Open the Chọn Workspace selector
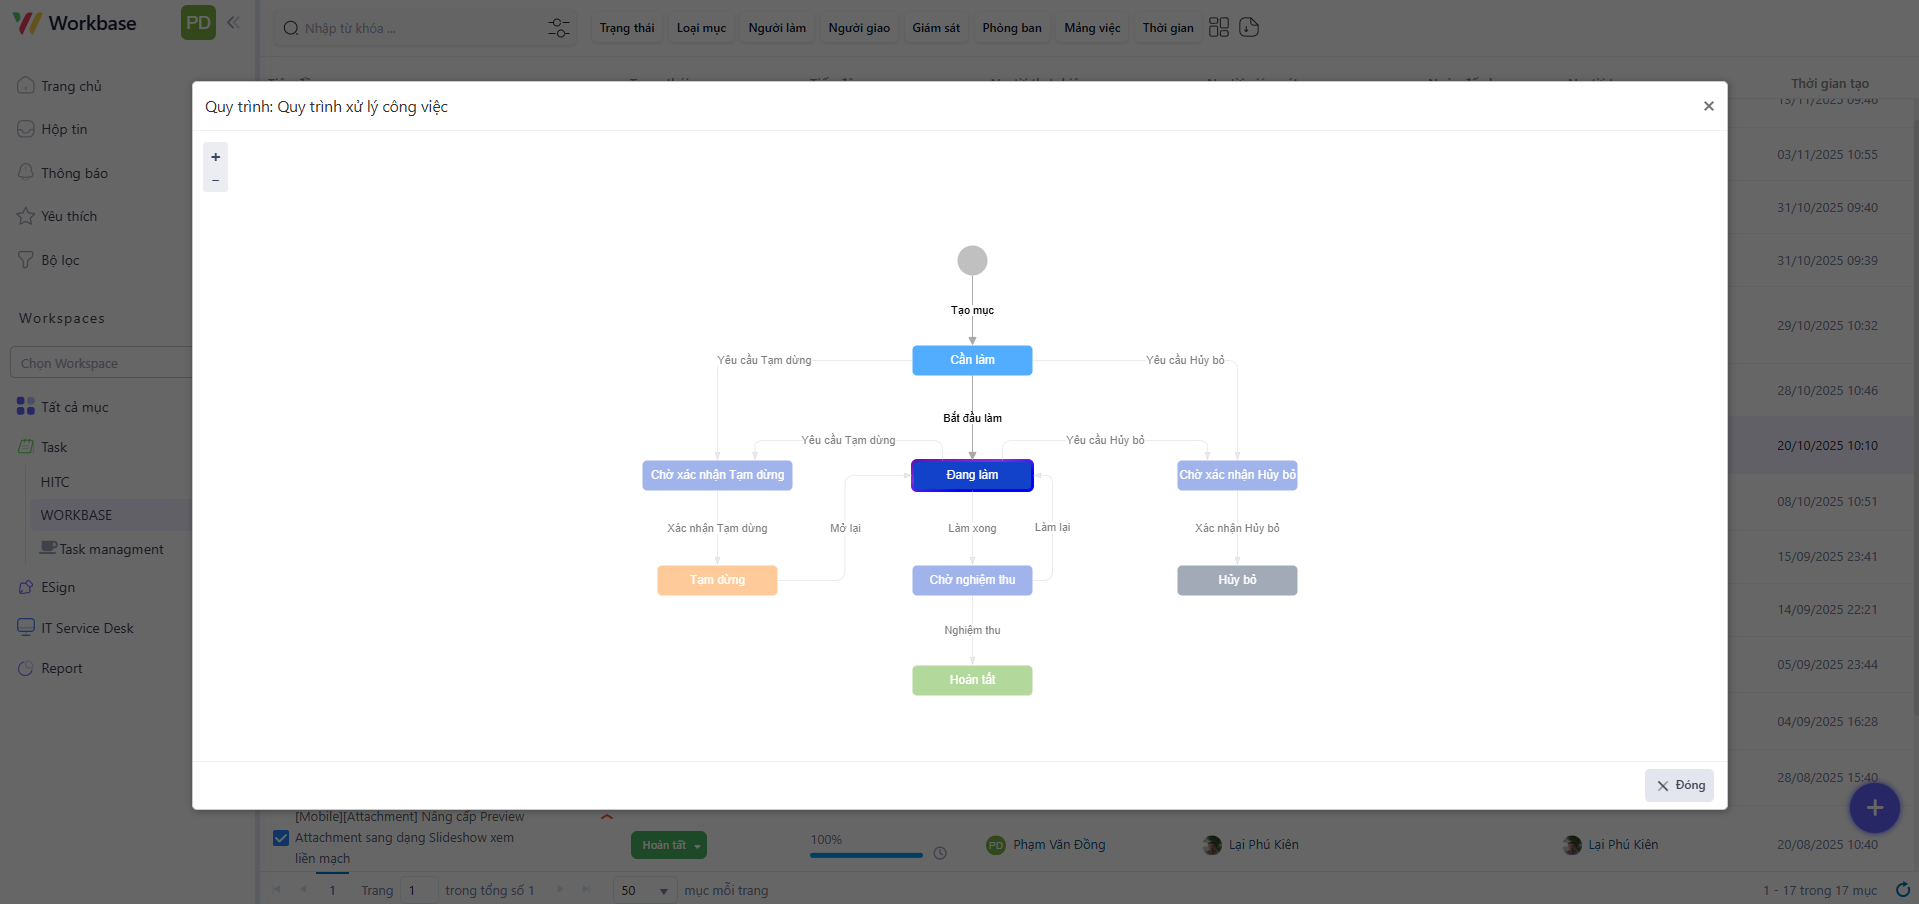 (x=100, y=363)
